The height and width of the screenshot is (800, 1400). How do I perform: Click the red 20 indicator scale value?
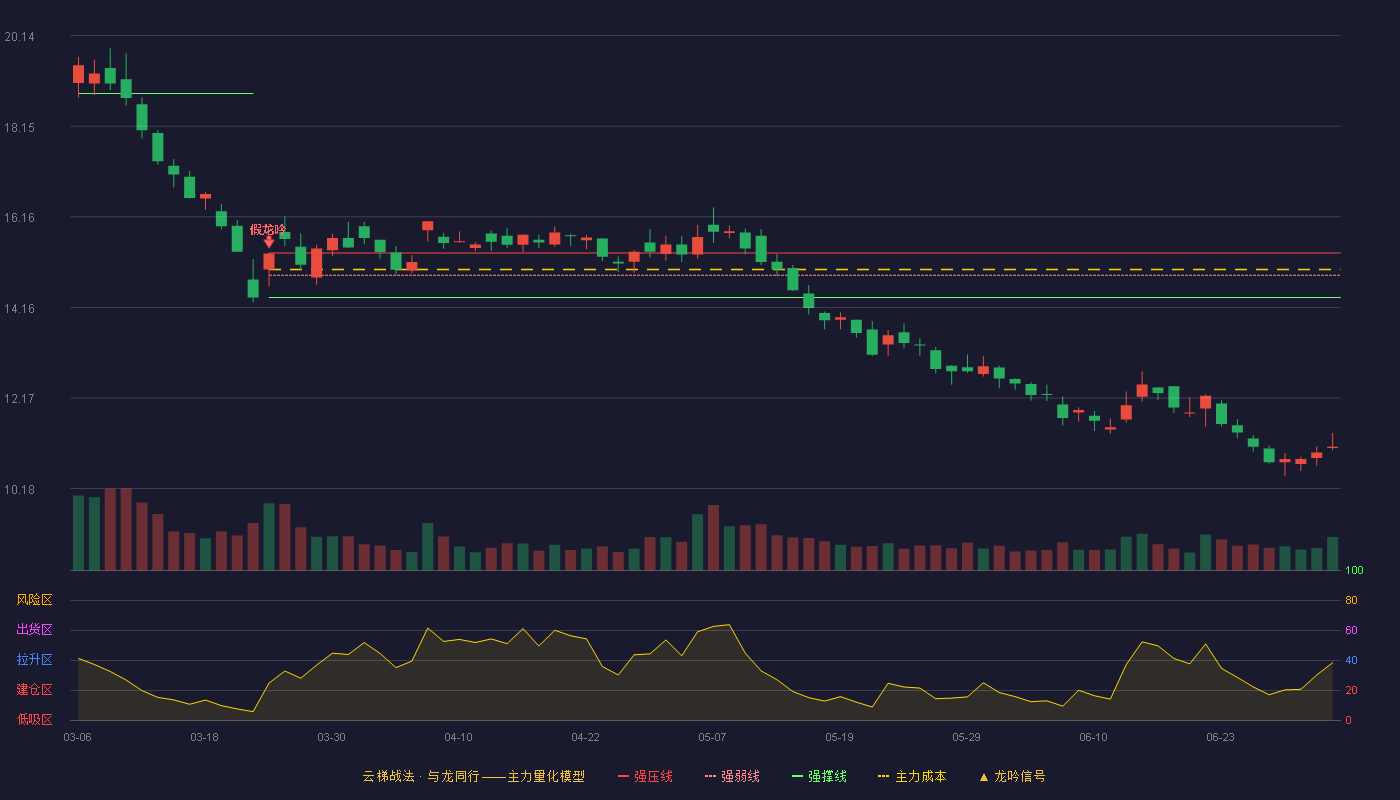coord(1351,690)
